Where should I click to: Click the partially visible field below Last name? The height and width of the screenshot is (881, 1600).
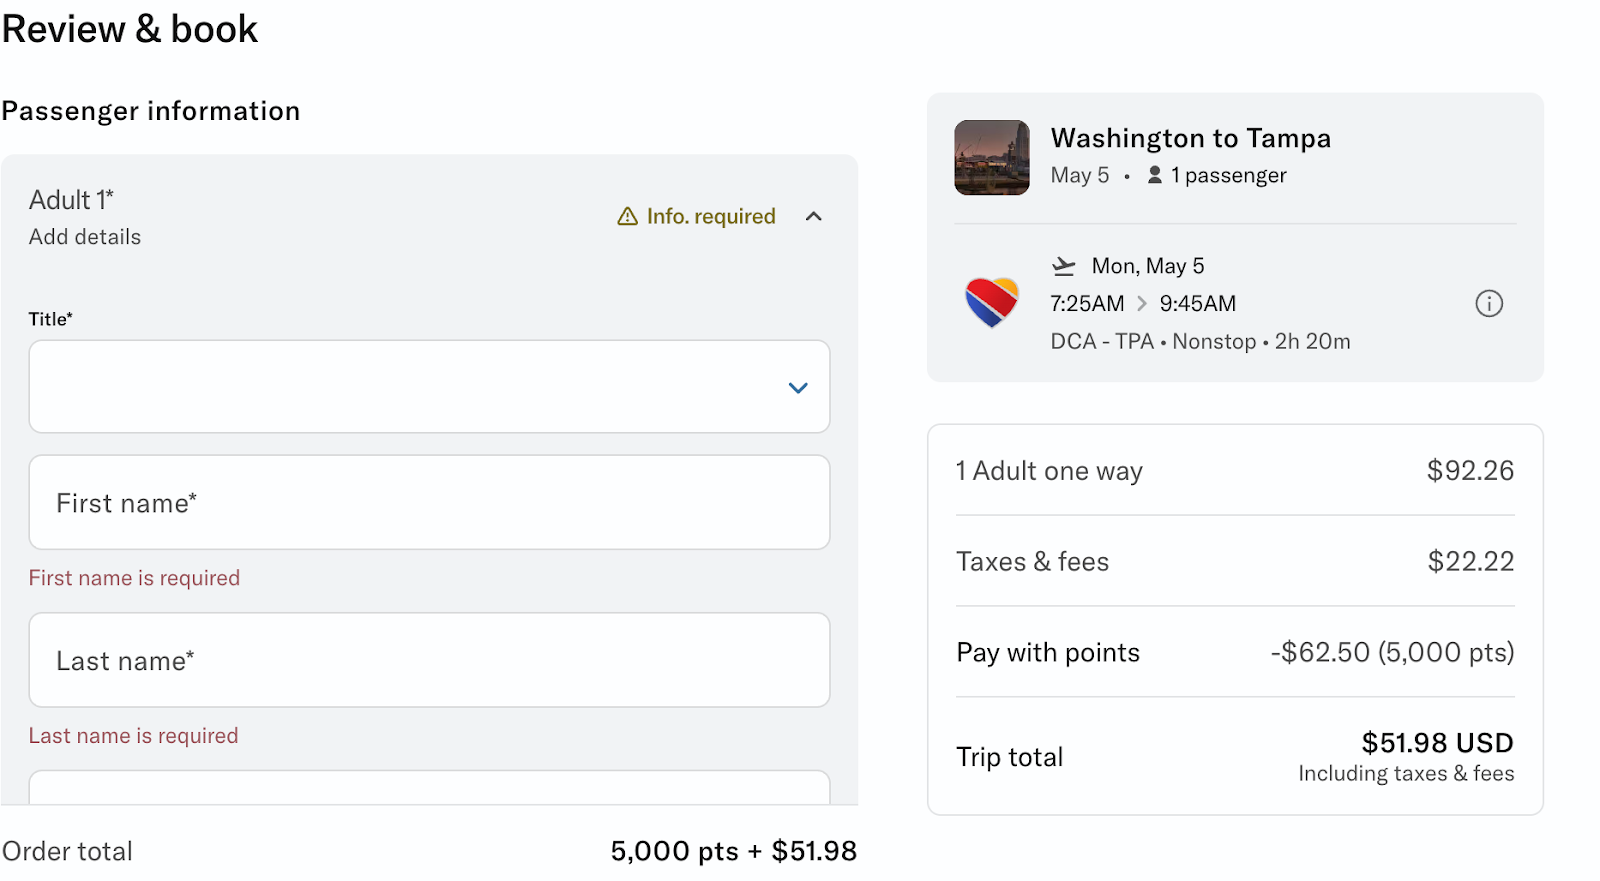[x=429, y=788]
